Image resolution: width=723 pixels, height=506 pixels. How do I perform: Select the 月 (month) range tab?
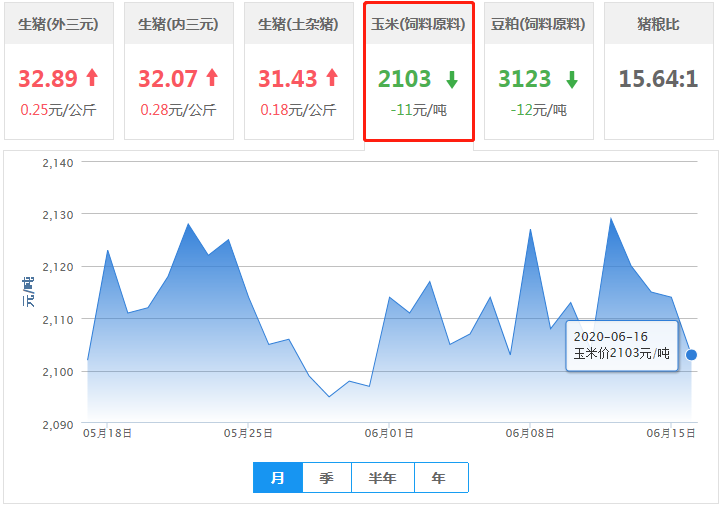coord(278,478)
